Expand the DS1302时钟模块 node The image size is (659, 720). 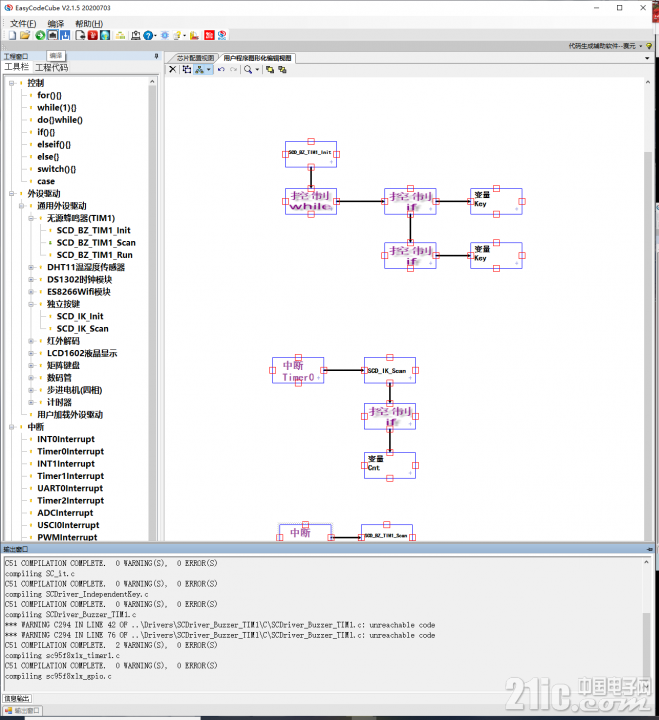pos(31,280)
